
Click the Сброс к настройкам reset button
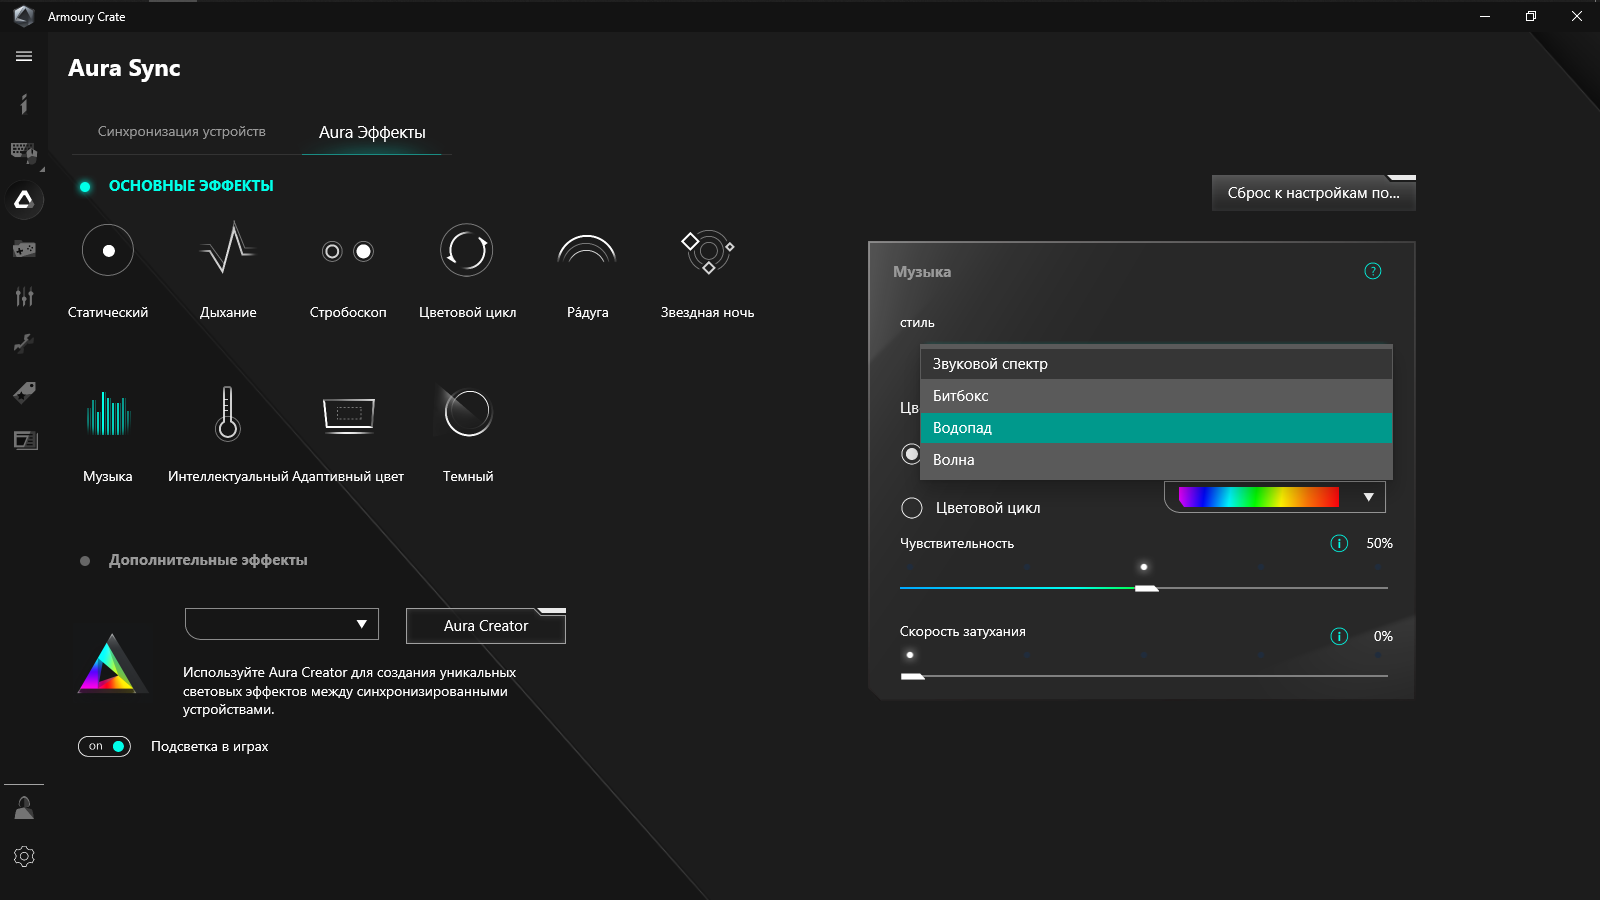[x=1314, y=193]
